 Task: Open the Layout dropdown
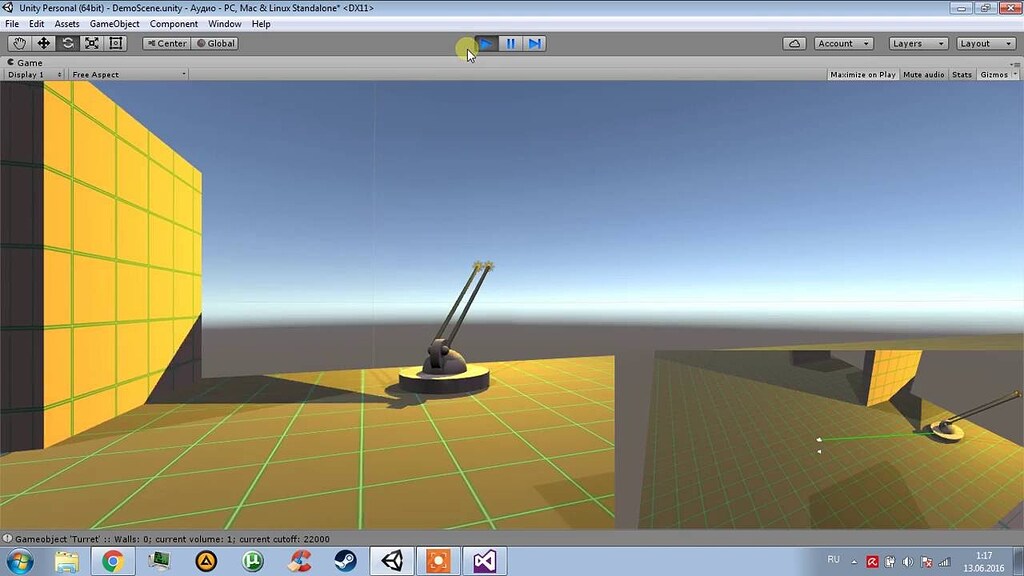(984, 43)
